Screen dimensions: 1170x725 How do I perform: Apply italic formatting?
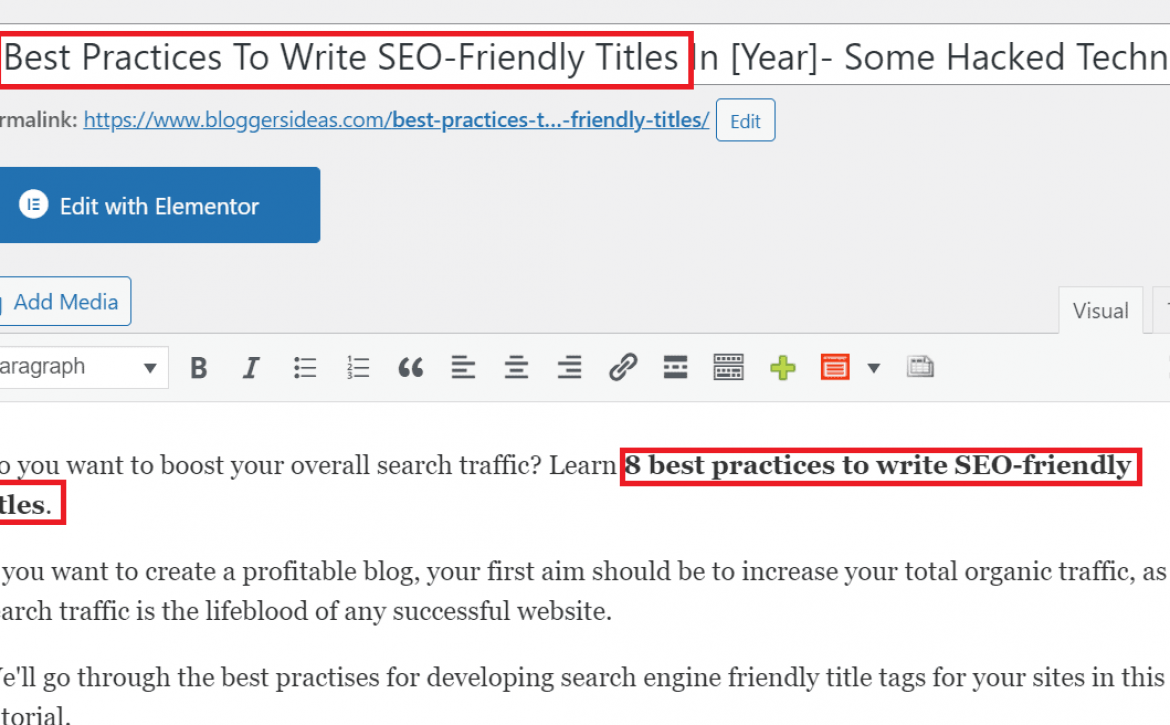click(x=251, y=368)
